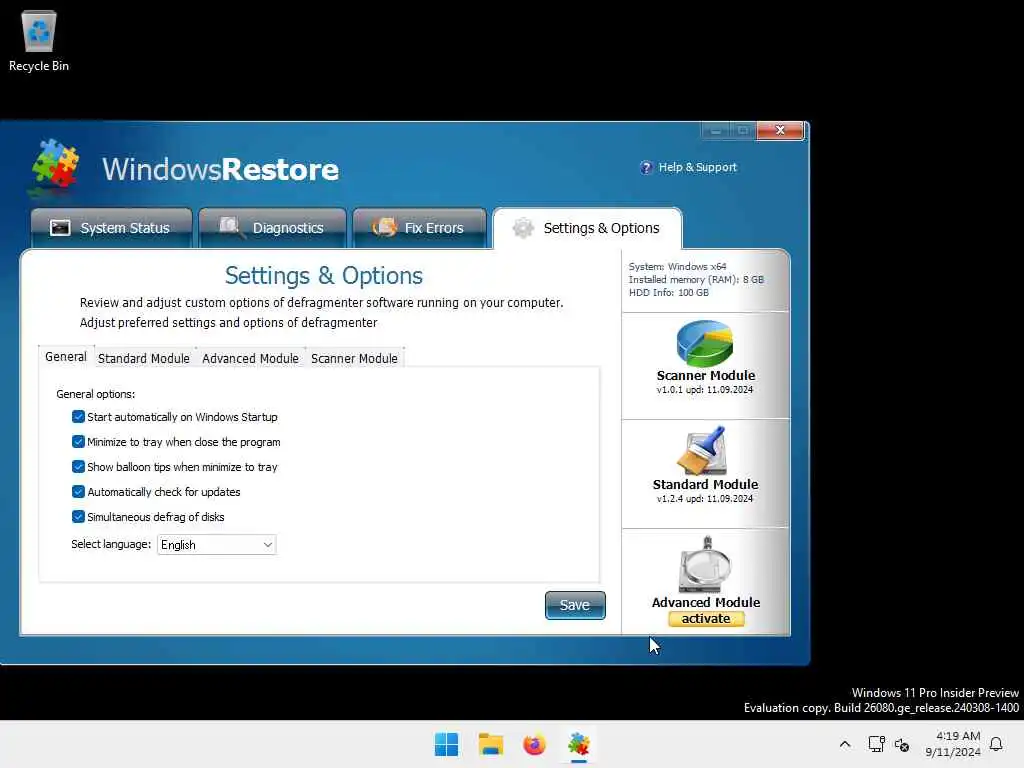The width and height of the screenshot is (1024, 768).
Task: Open the muted volume tray icon
Action: [x=902, y=744]
